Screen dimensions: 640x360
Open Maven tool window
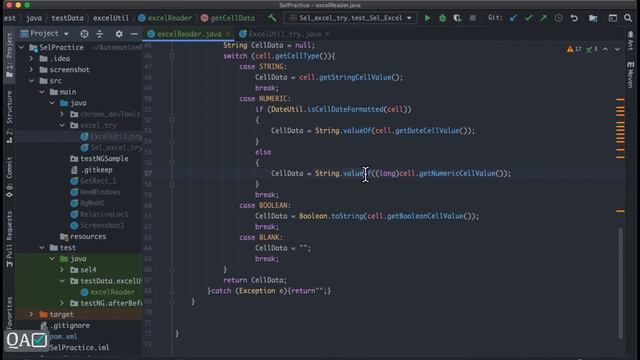(631, 74)
